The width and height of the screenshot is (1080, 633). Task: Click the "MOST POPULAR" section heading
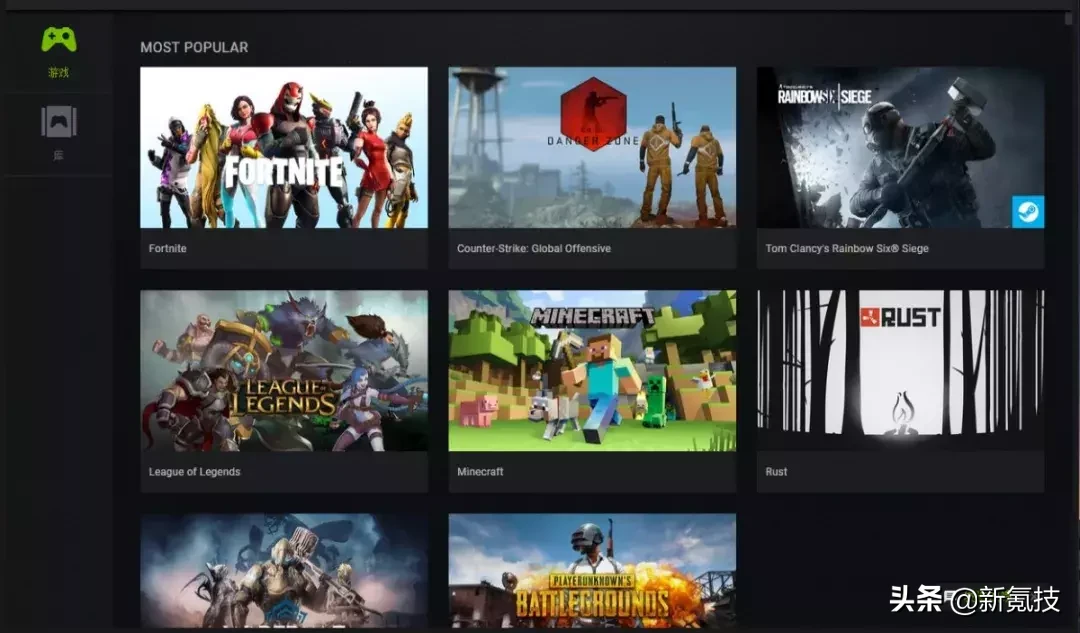pos(194,48)
